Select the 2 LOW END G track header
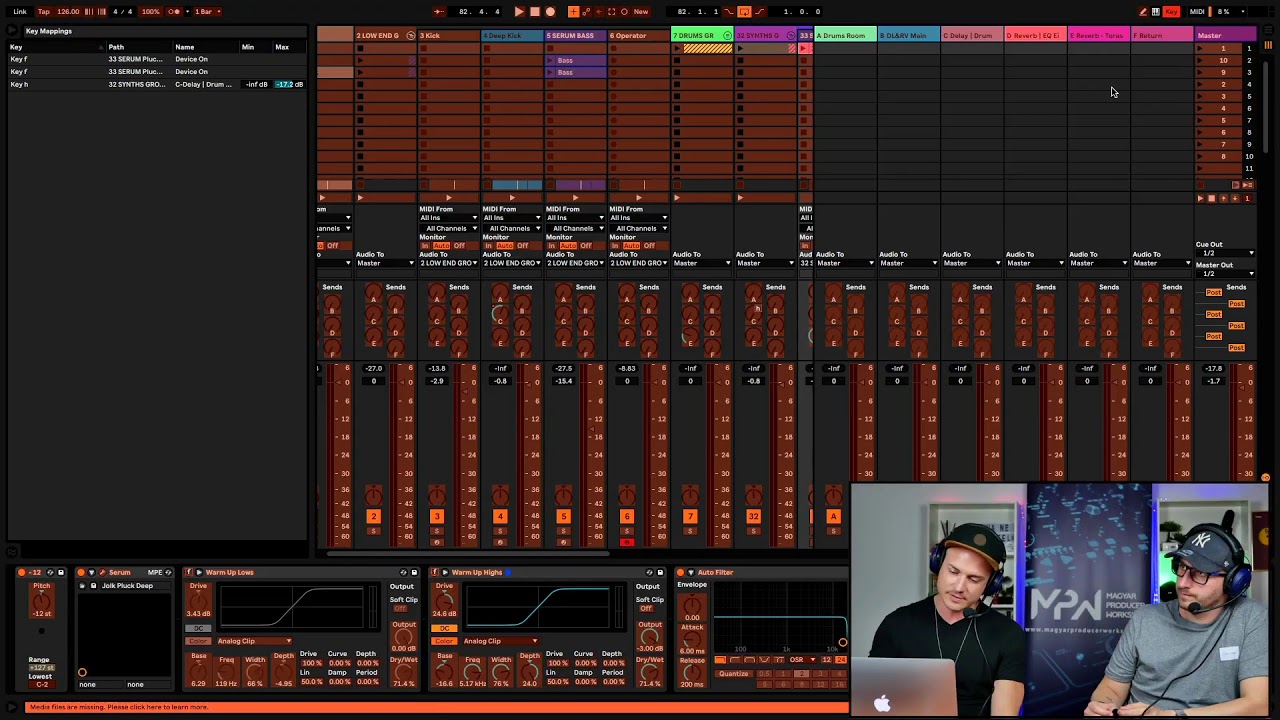1280x720 pixels. (x=385, y=35)
